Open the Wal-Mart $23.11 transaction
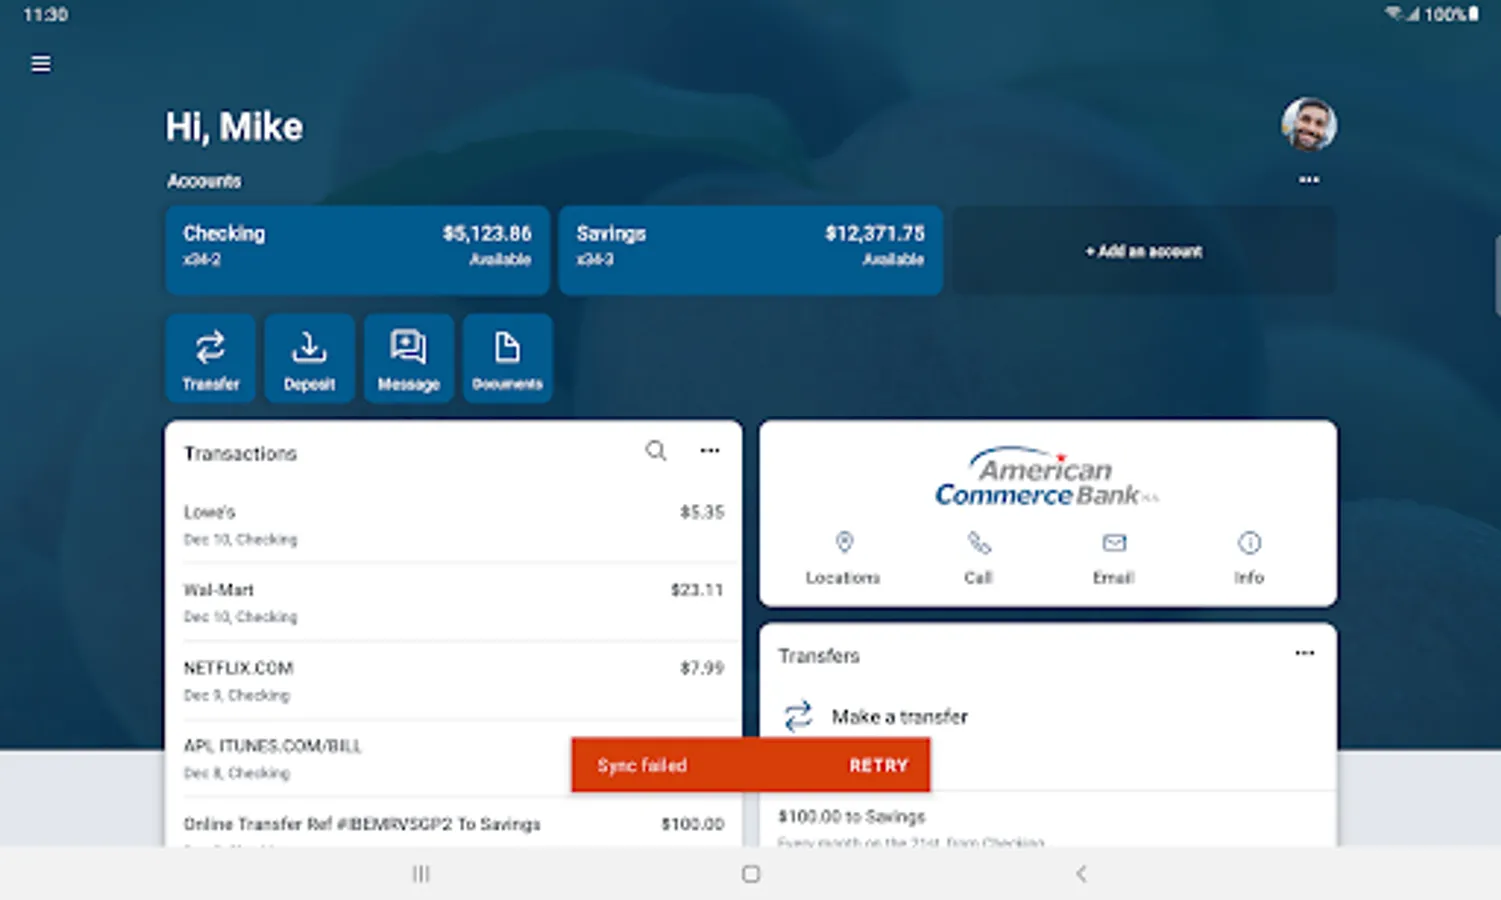This screenshot has width=1501, height=900. coord(453,602)
